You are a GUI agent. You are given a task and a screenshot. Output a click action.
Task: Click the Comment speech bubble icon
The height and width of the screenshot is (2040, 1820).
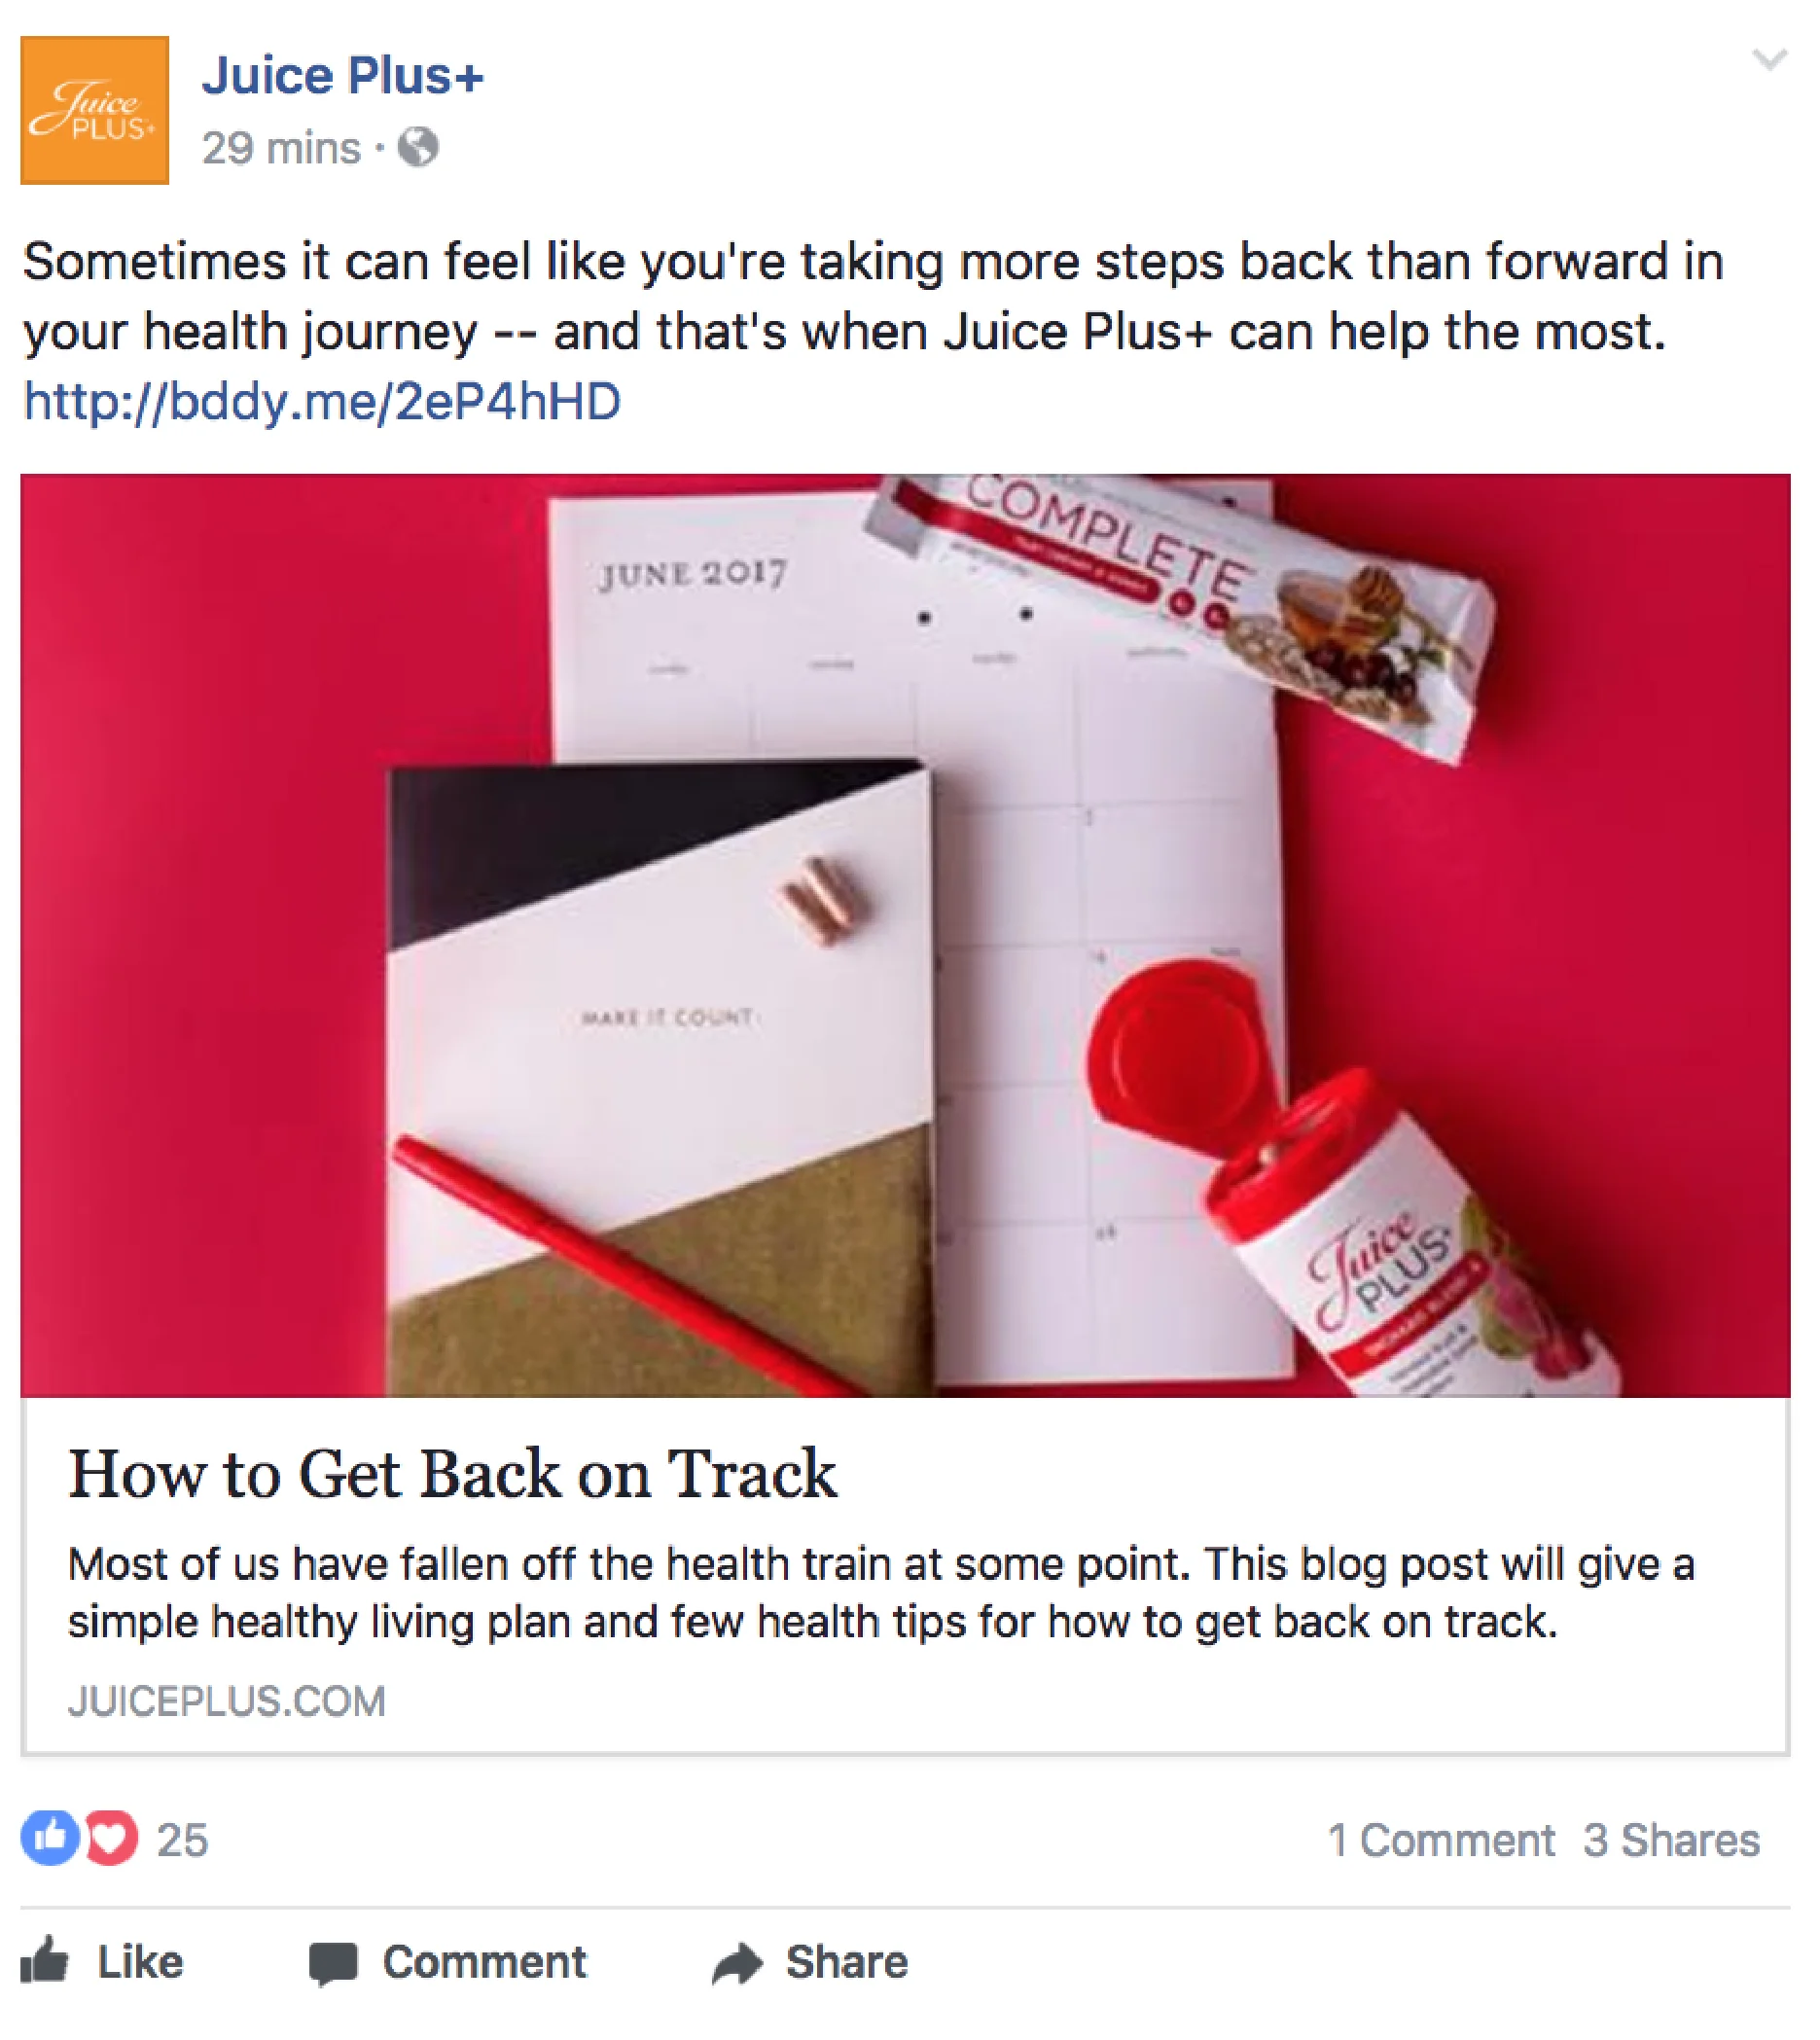[x=333, y=1963]
